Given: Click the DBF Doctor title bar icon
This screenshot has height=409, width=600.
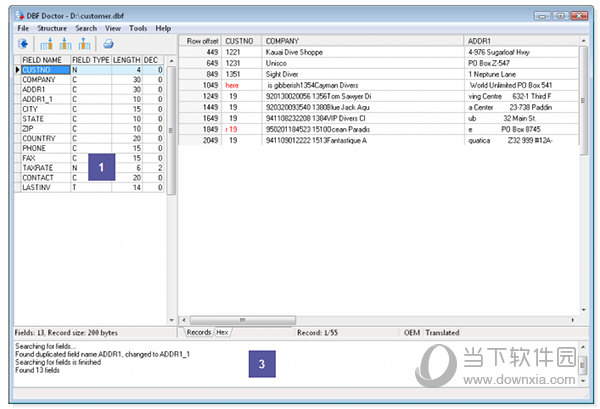Looking at the screenshot, I should pos(20,16).
